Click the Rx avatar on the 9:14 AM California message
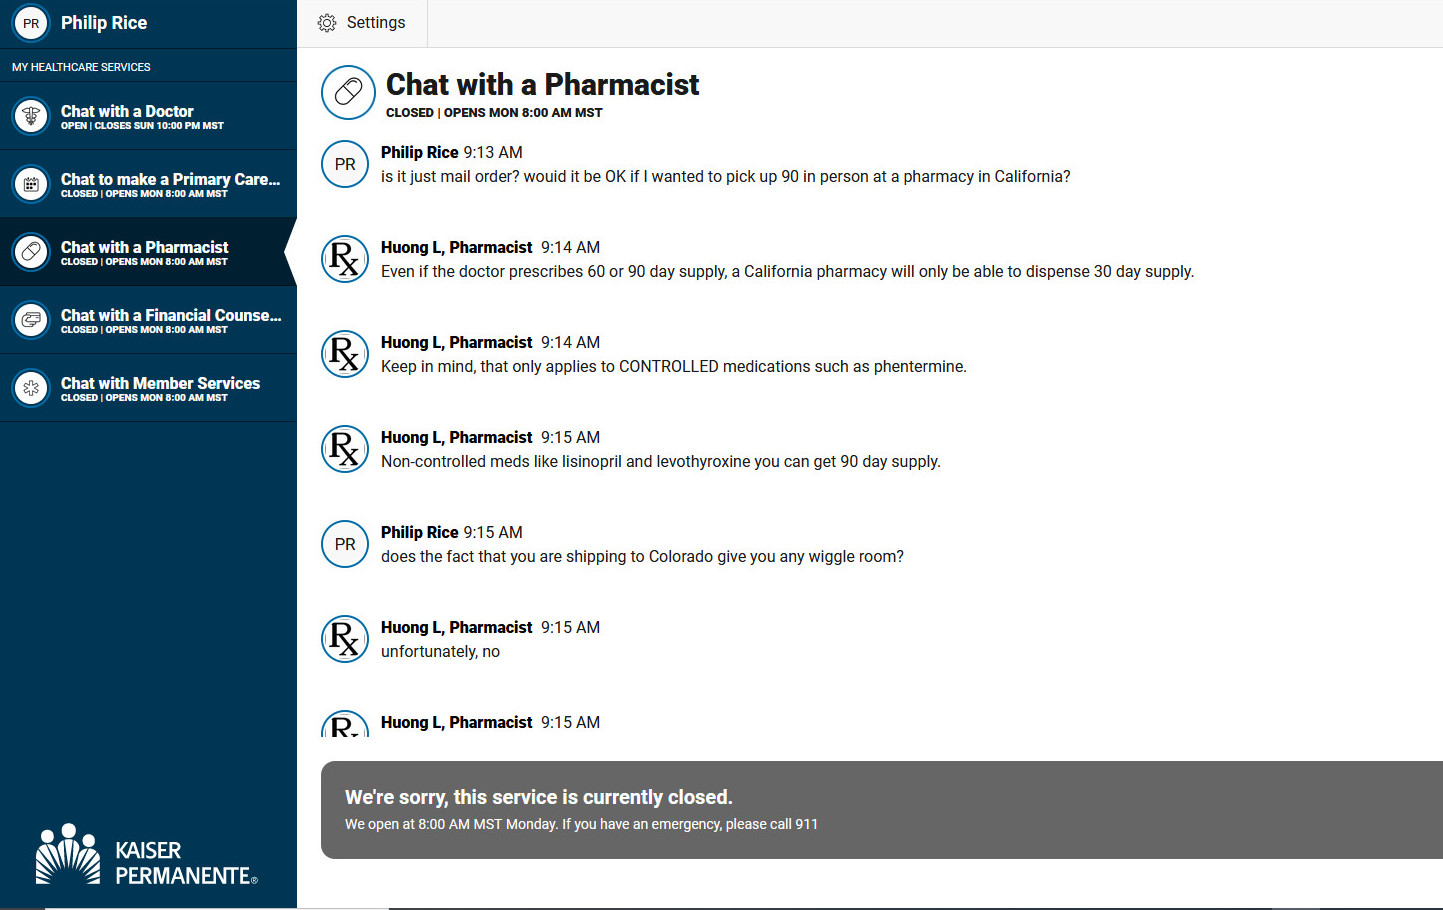 click(x=345, y=259)
